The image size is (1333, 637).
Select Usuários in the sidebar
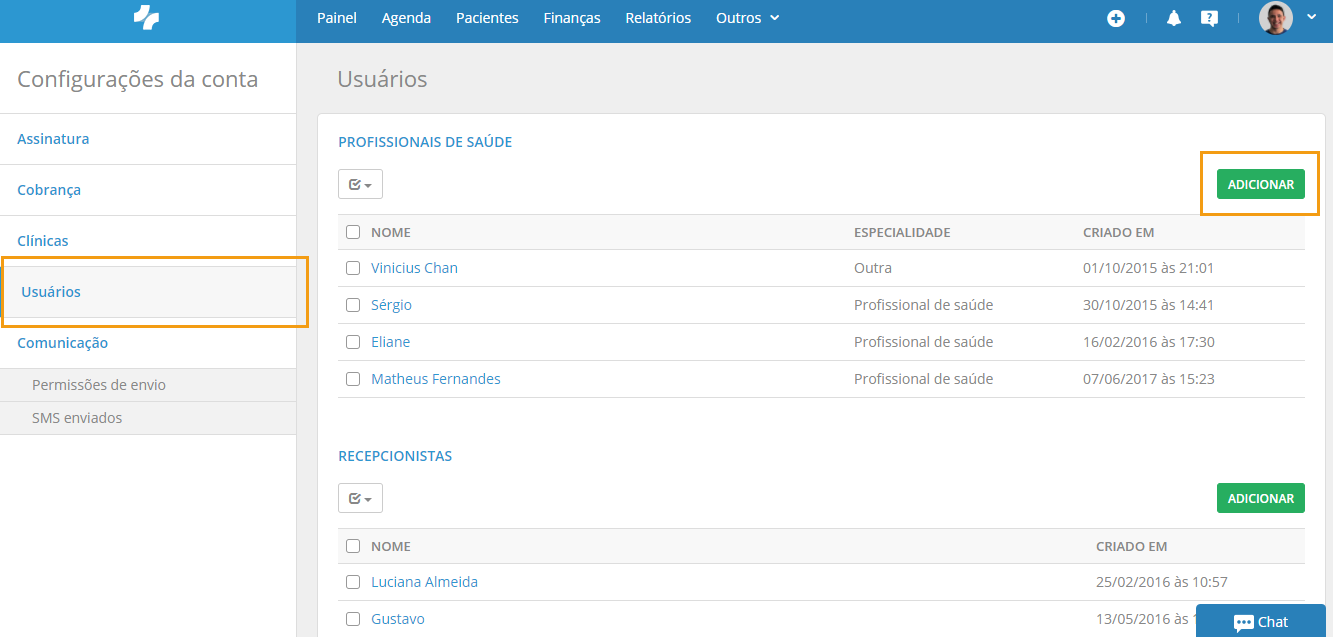pyautogui.click(x=150, y=292)
